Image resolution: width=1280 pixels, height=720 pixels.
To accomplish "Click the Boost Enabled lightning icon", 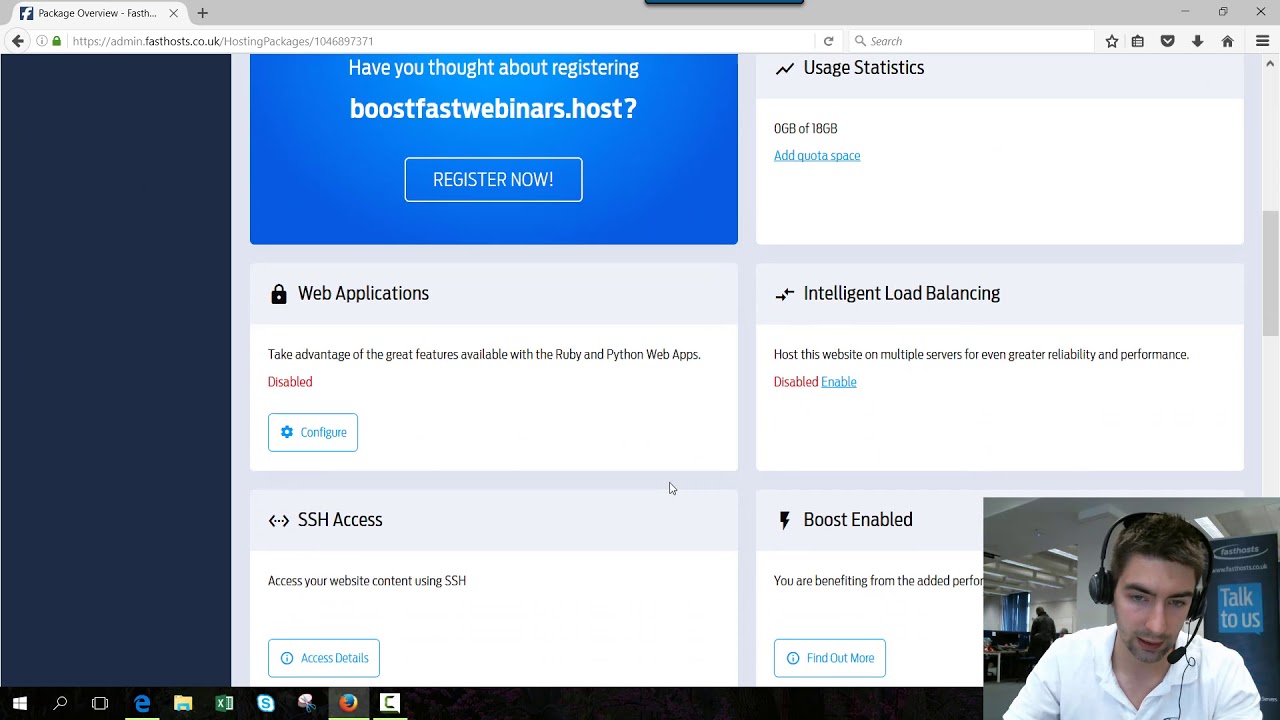I will tap(785, 520).
